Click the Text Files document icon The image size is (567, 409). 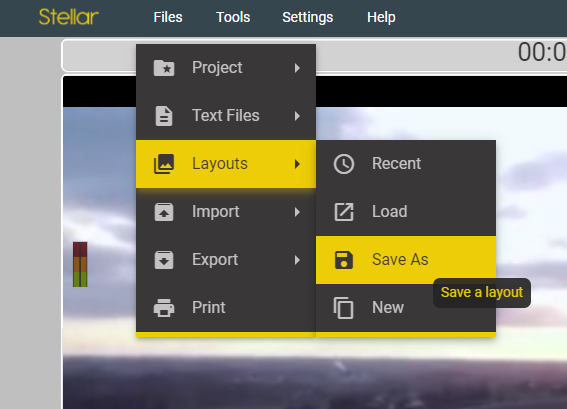[164, 116]
